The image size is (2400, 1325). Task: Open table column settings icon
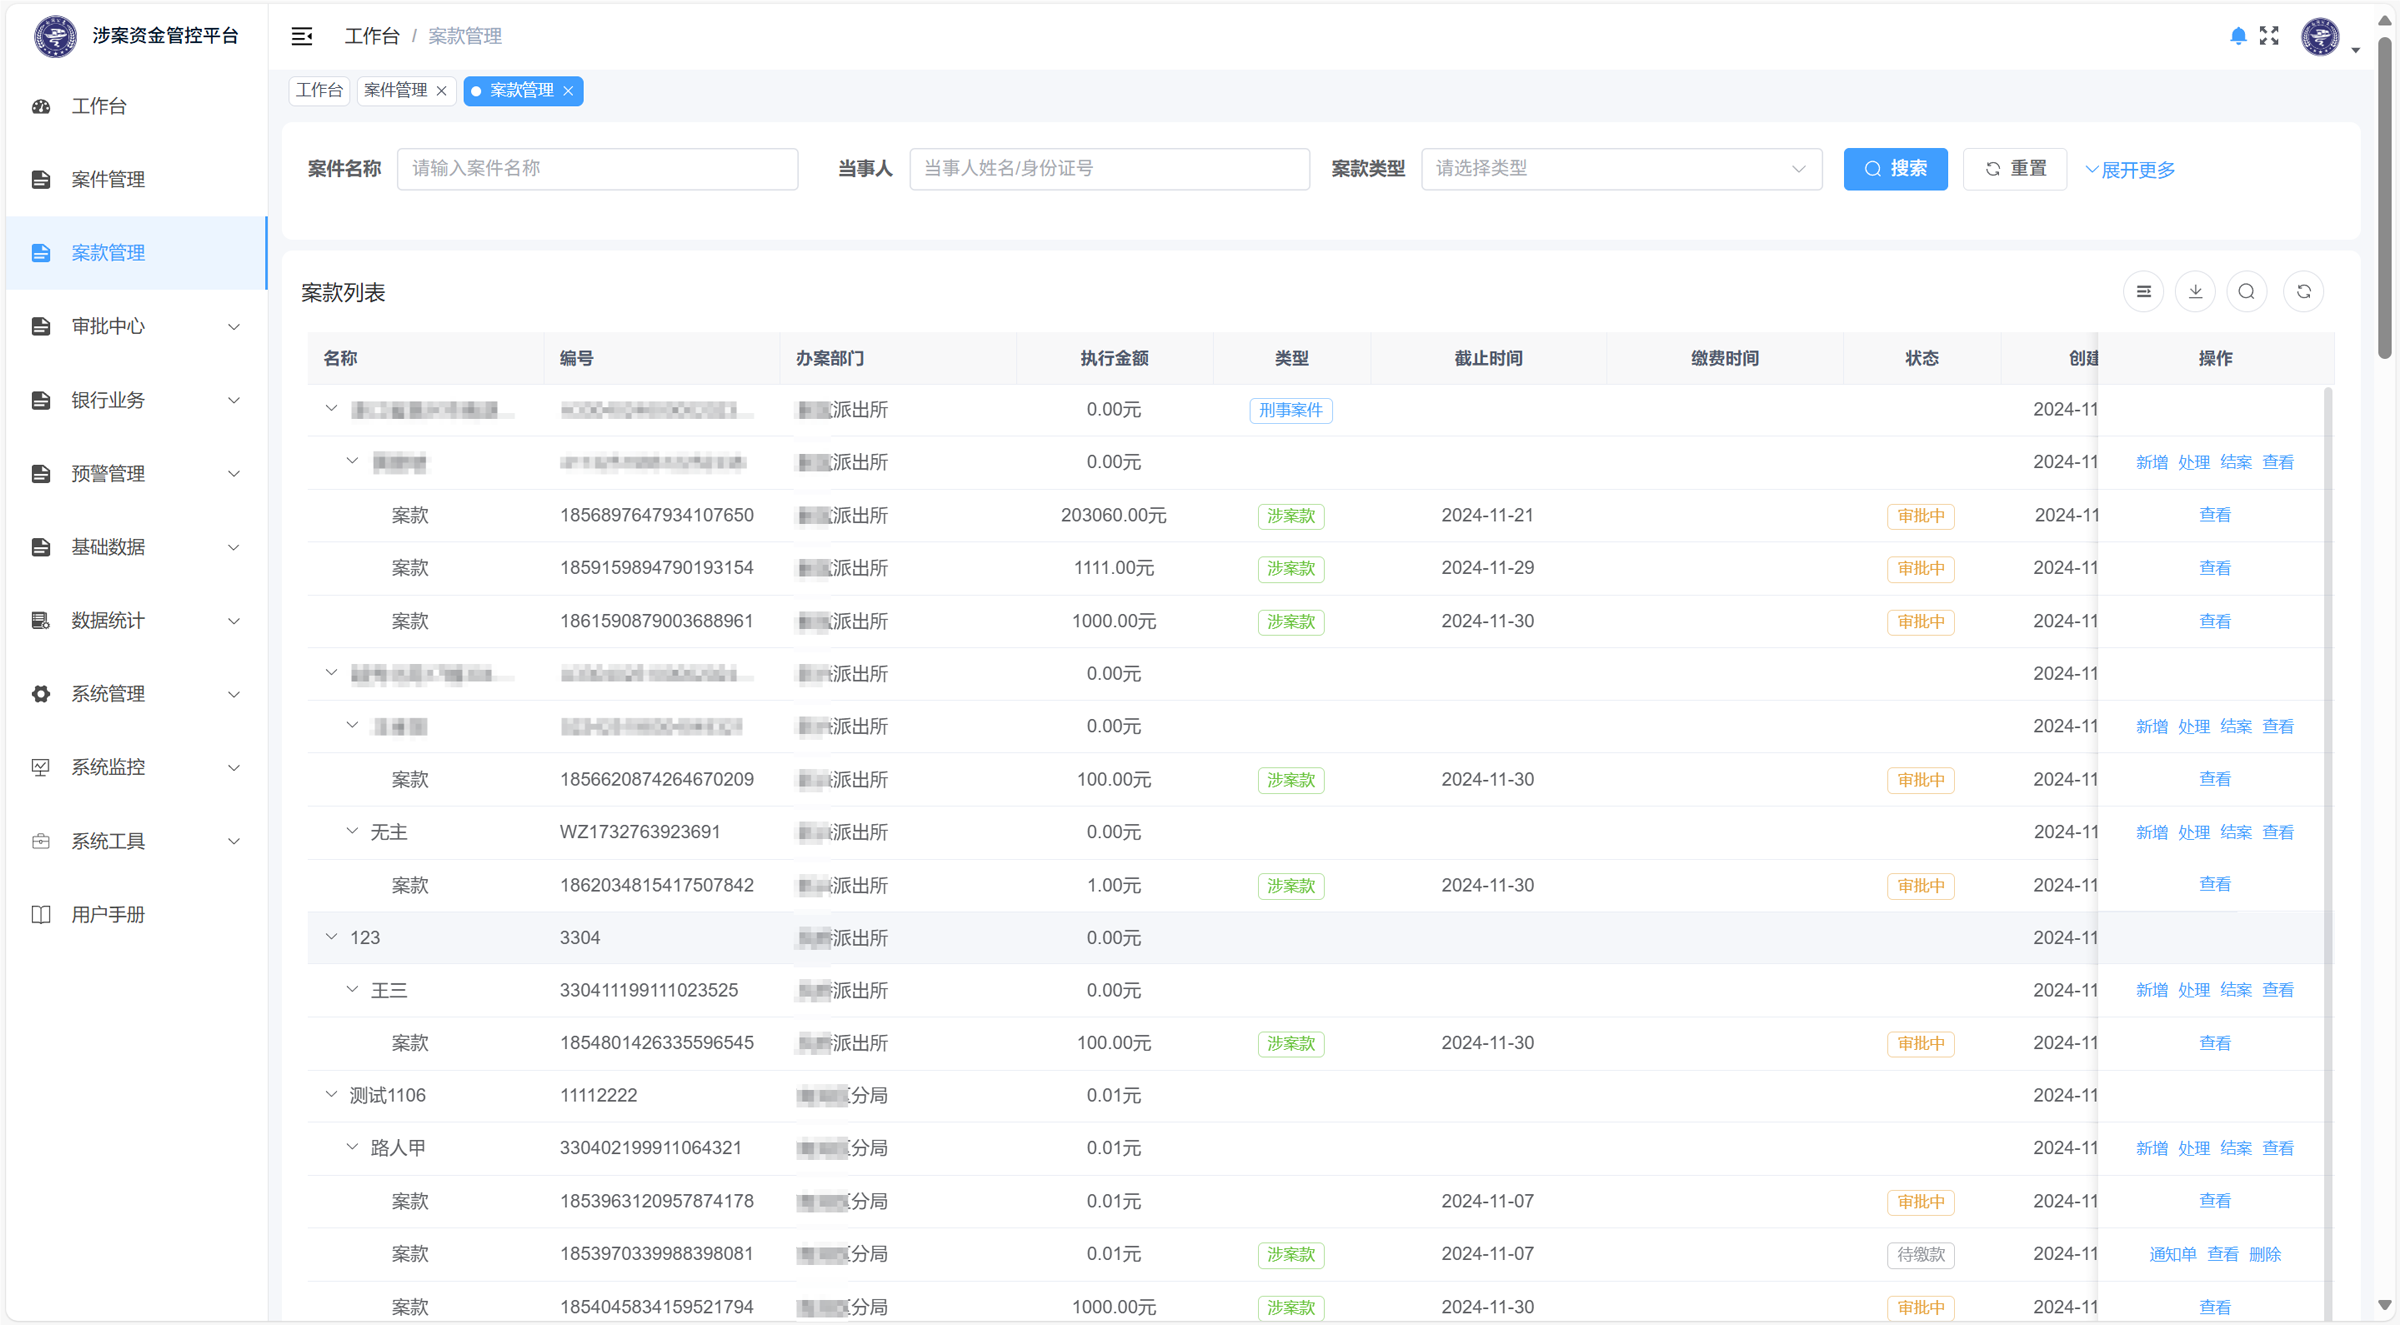pos(2143,292)
